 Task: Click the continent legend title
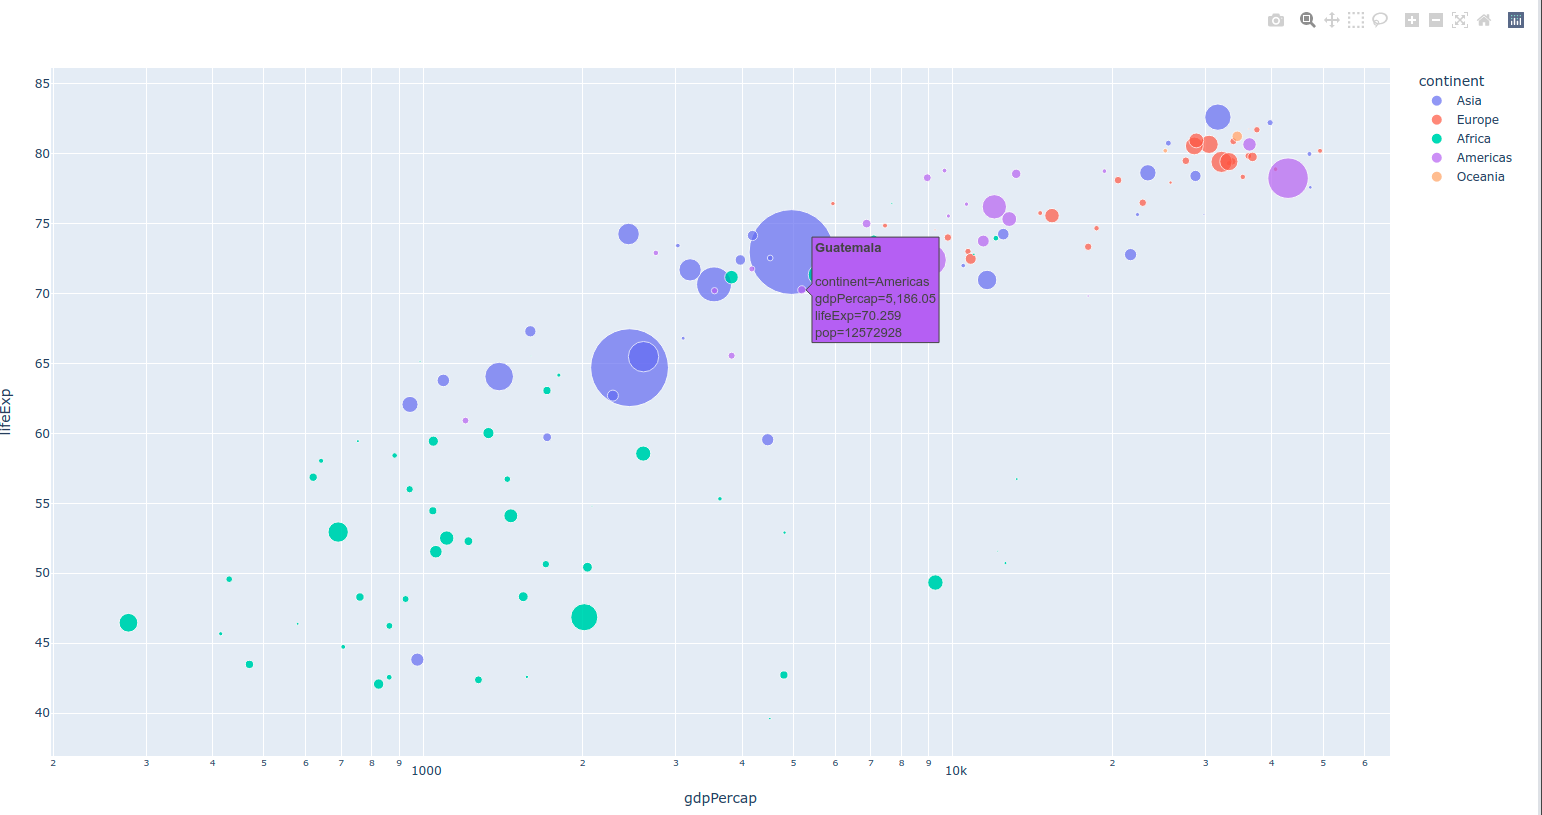[1451, 80]
